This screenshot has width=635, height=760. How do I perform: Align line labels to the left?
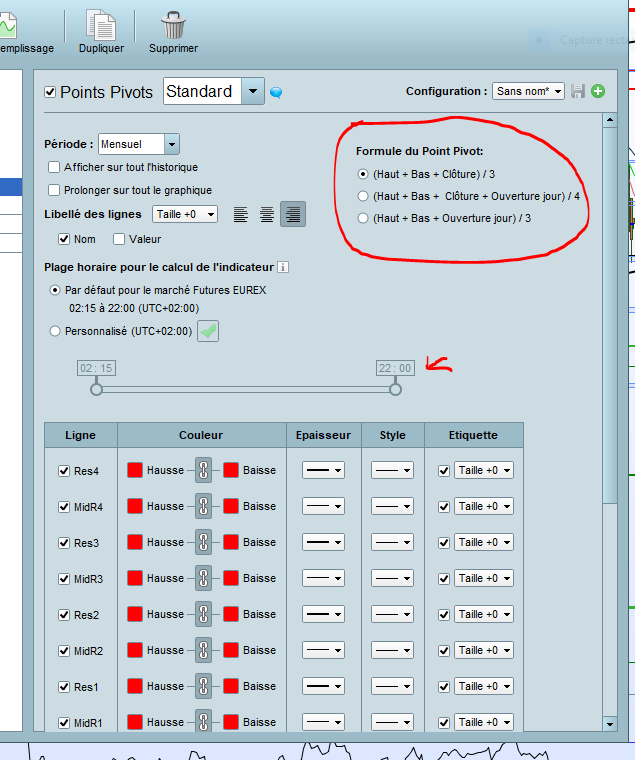click(x=241, y=214)
